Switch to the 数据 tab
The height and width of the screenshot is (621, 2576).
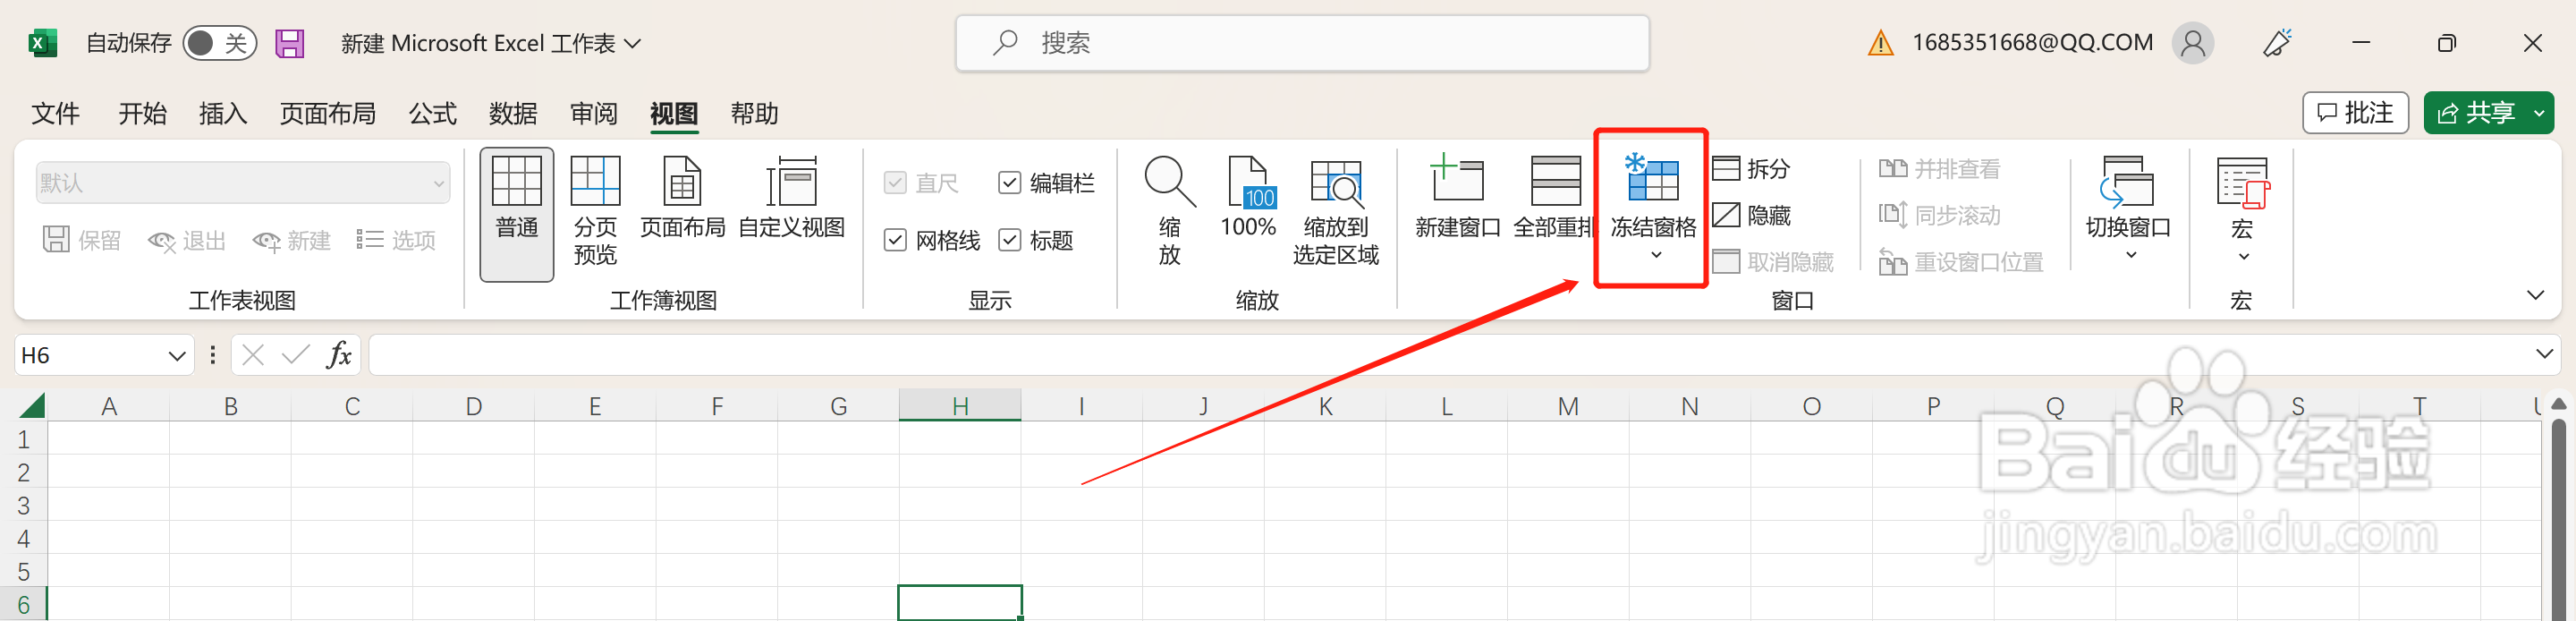[x=513, y=114]
